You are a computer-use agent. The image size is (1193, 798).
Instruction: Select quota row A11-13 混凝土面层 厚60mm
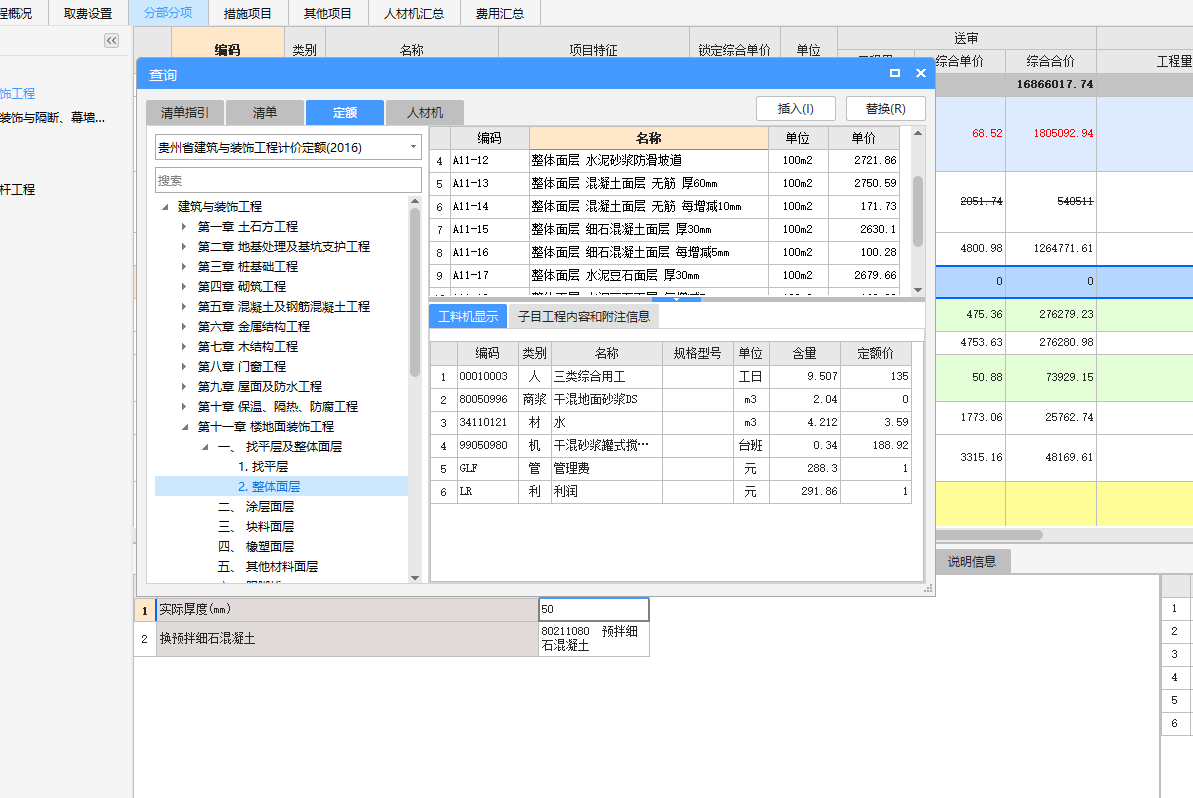(x=664, y=183)
